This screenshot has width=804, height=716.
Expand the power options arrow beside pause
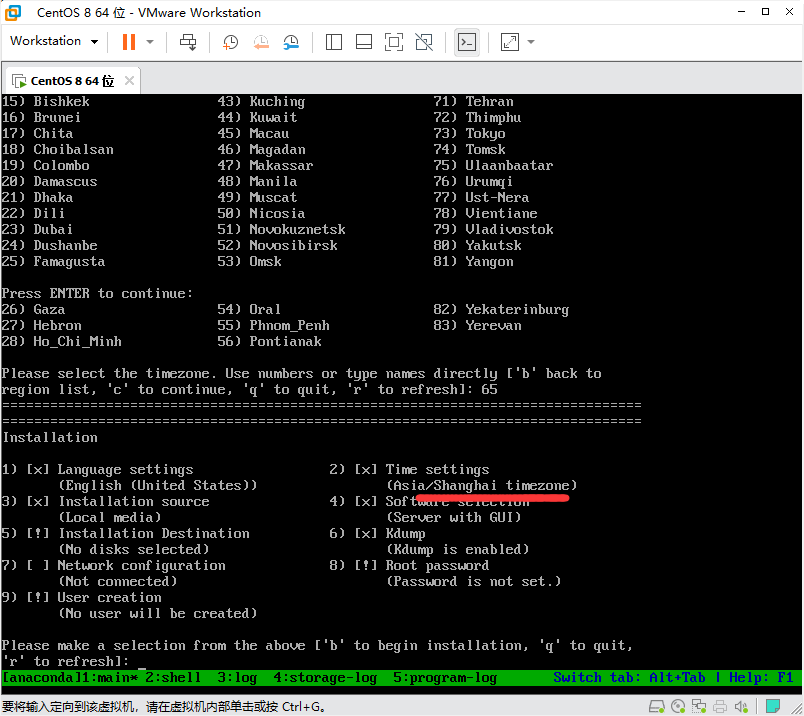tap(150, 42)
